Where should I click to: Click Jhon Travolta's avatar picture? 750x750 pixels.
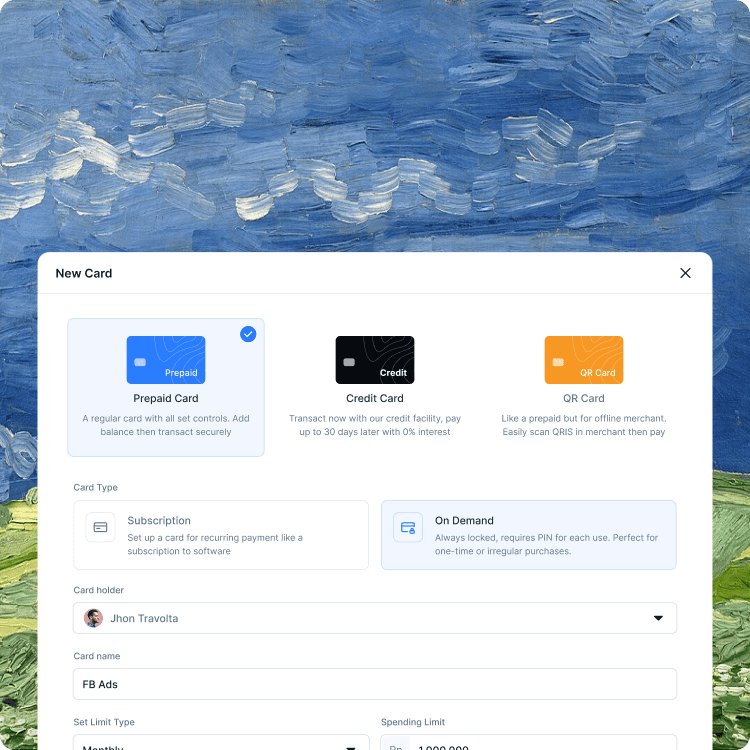[x=94, y=618]
